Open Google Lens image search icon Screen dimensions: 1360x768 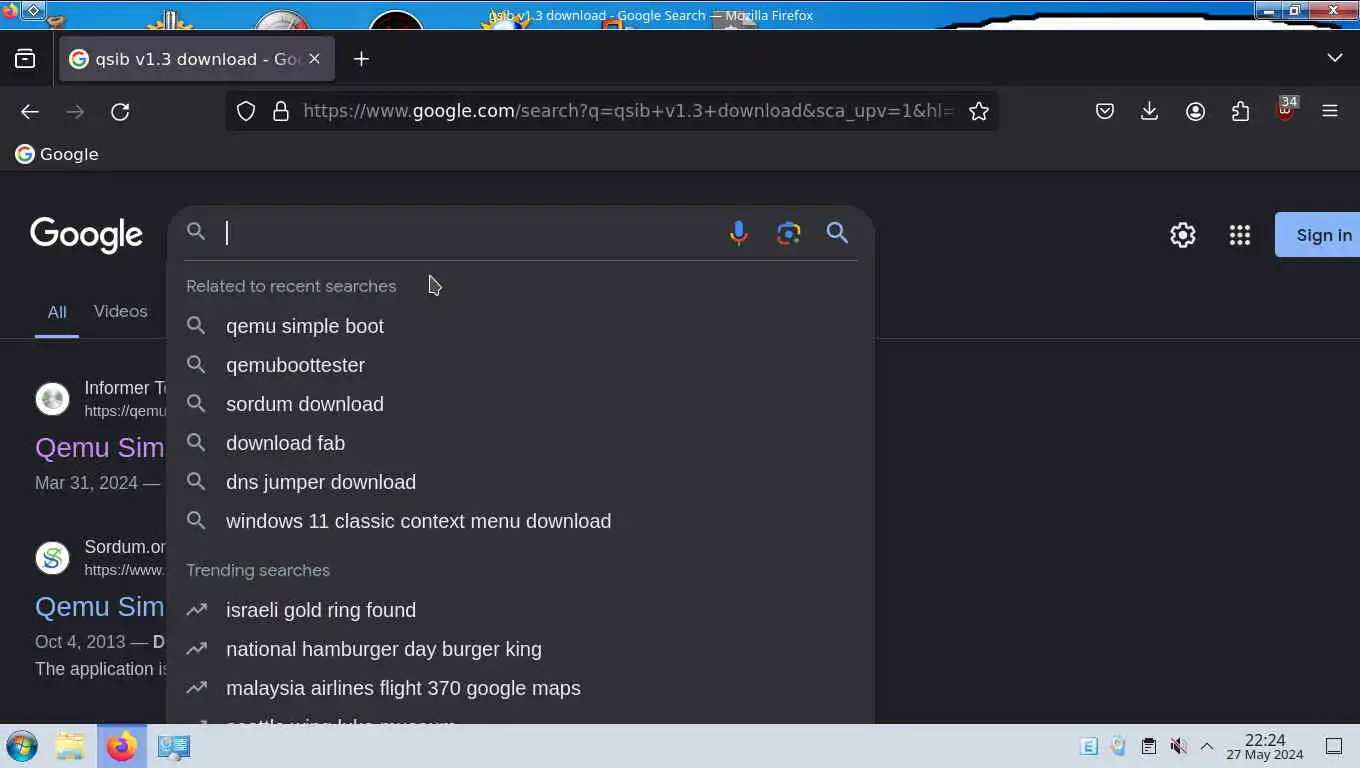788,233
